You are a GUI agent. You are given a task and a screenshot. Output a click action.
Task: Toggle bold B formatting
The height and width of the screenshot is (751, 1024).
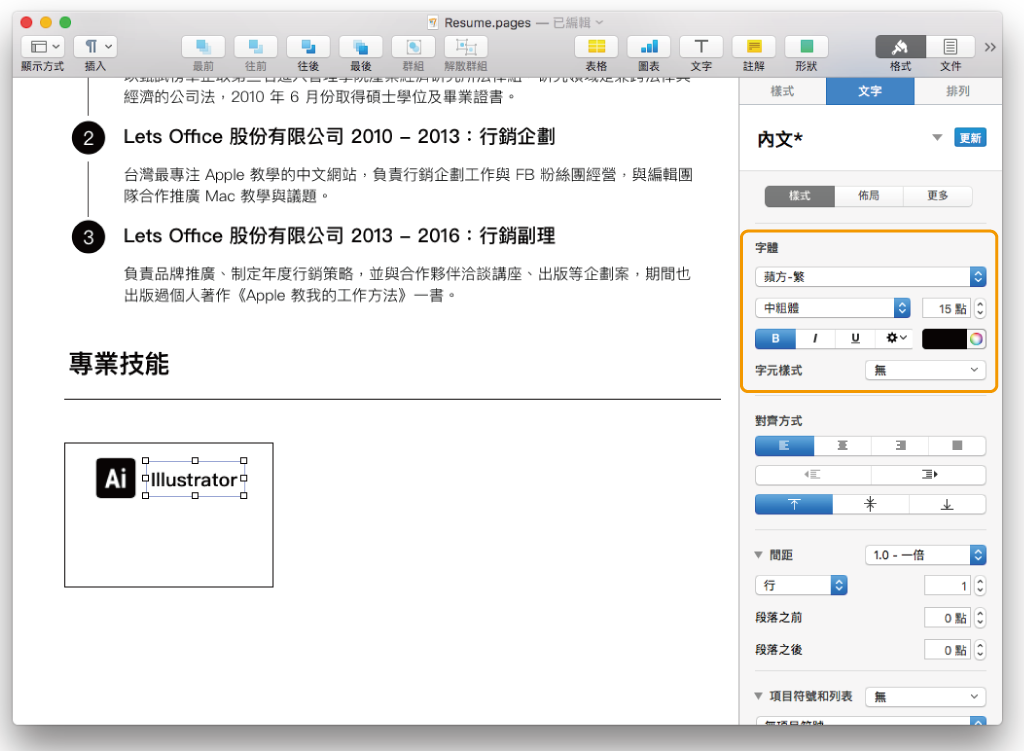click(775, 338)
